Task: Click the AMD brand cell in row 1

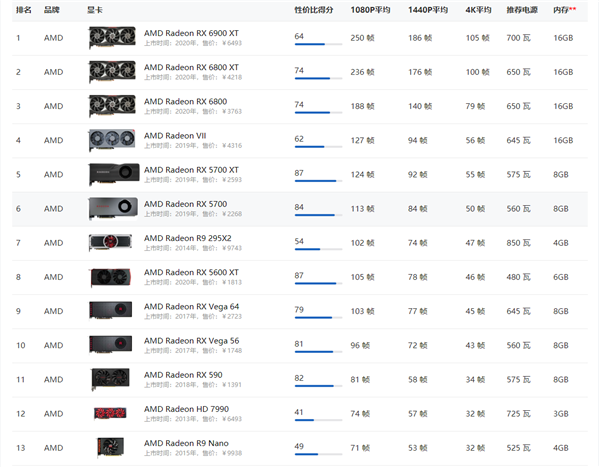Action: (x=54, y=38)
